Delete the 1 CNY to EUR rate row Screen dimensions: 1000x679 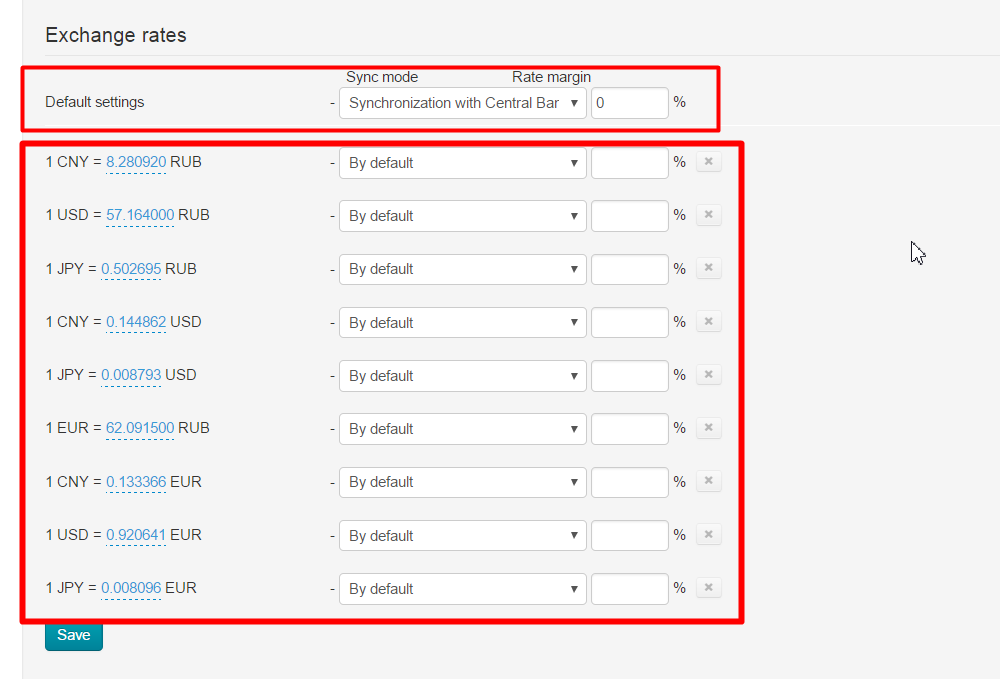(x=708, y=481)
